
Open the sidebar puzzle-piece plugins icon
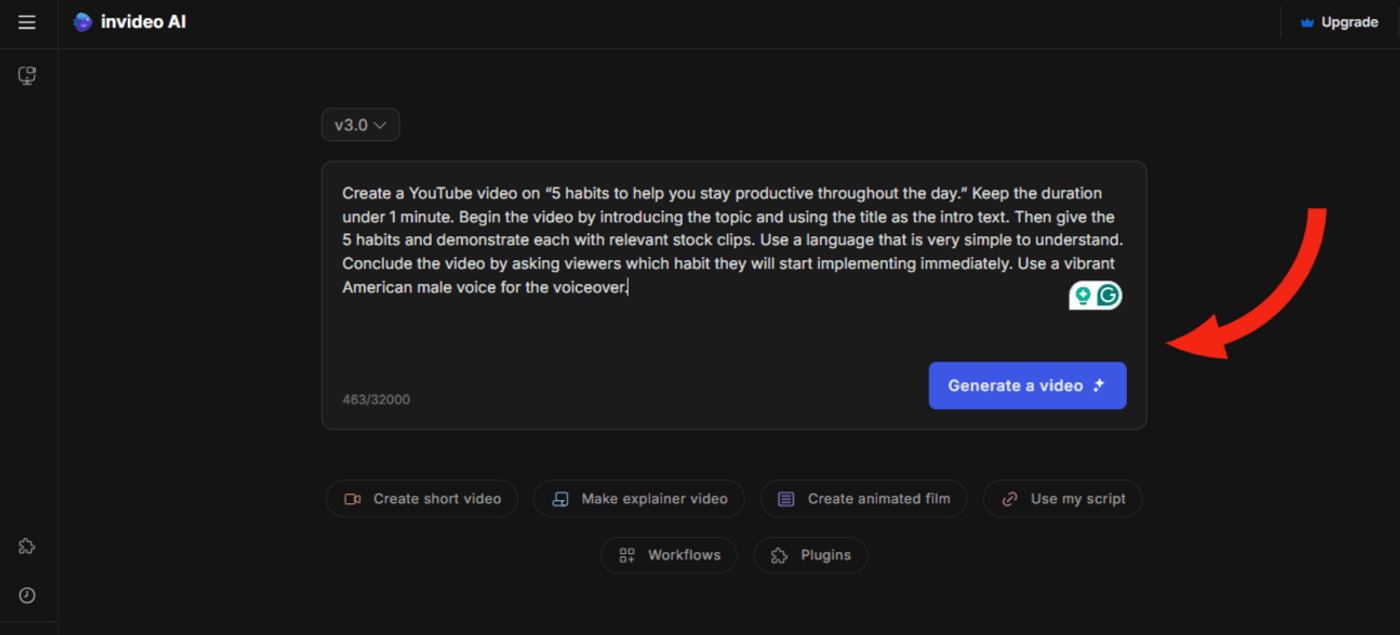[27, 546]
